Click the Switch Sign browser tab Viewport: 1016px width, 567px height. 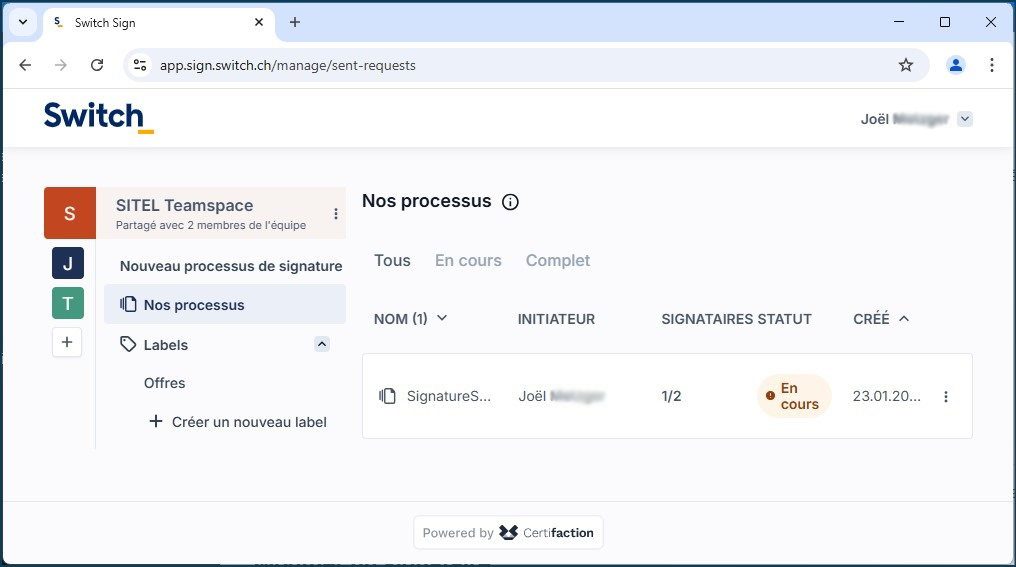[x=159, y=23]
